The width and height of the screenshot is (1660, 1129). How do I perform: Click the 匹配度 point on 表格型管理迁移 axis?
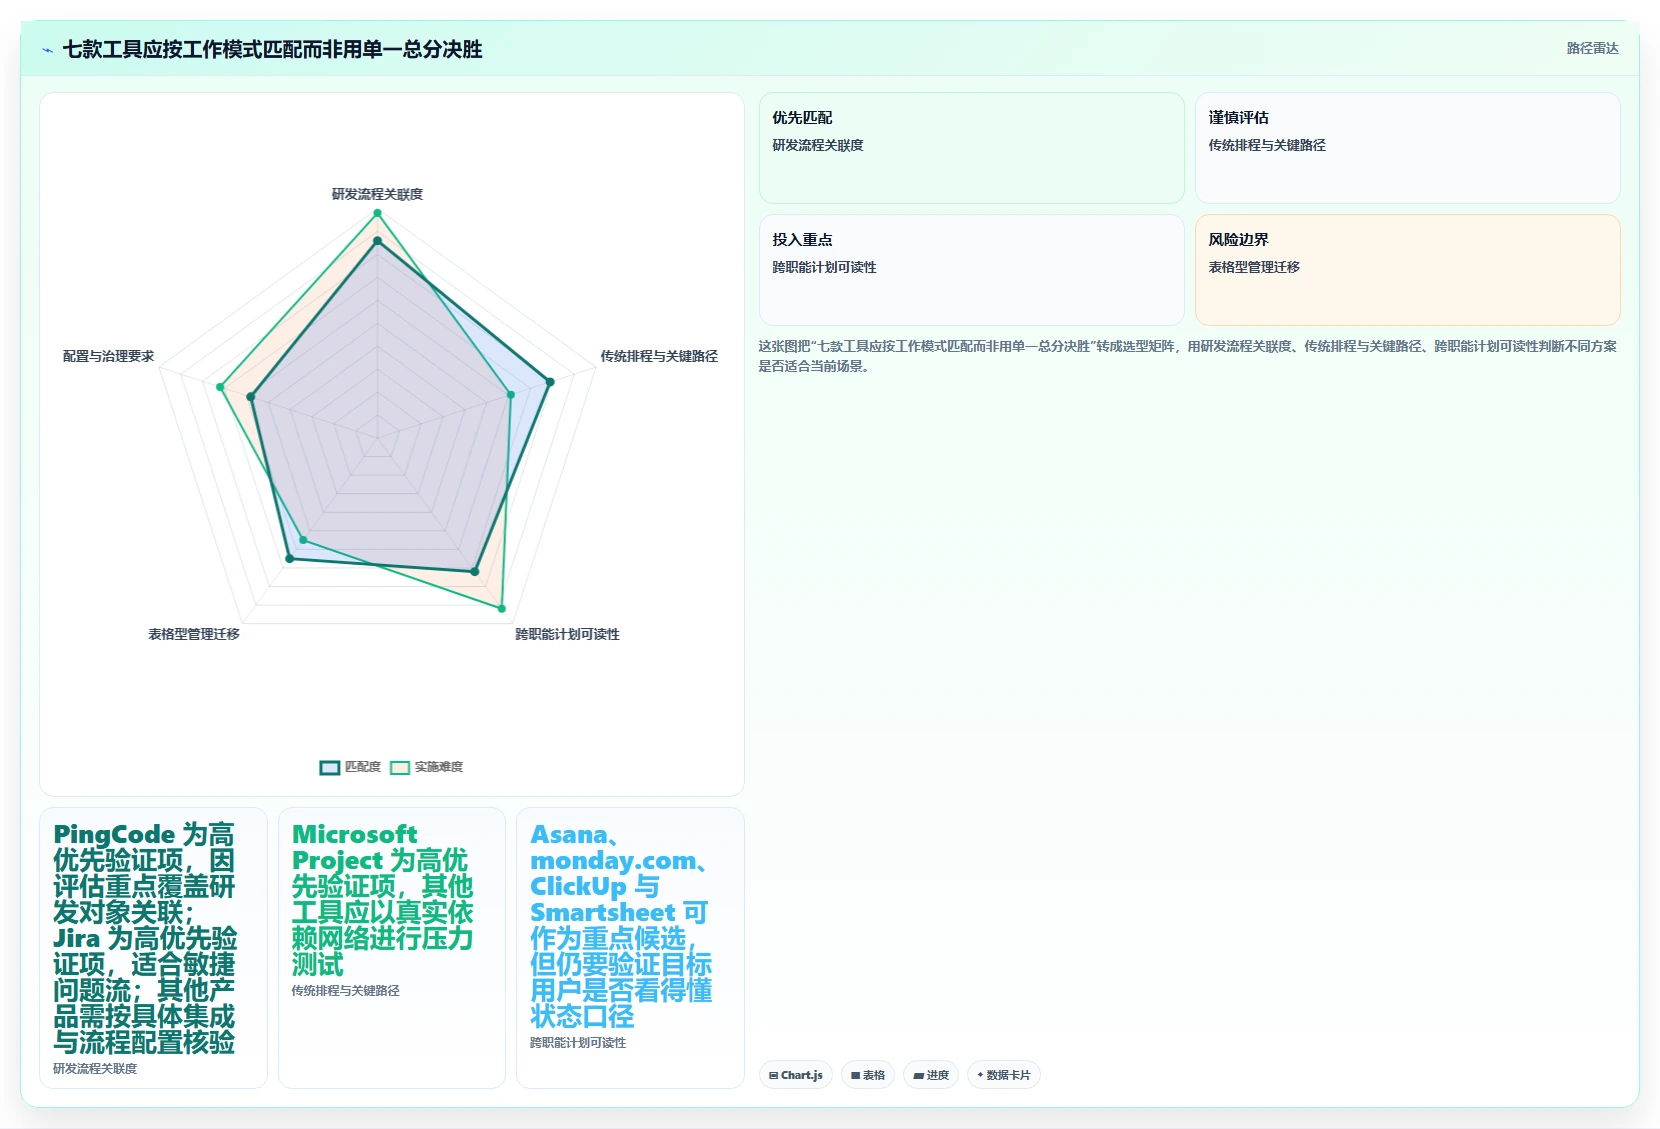(x=290, y=558)
